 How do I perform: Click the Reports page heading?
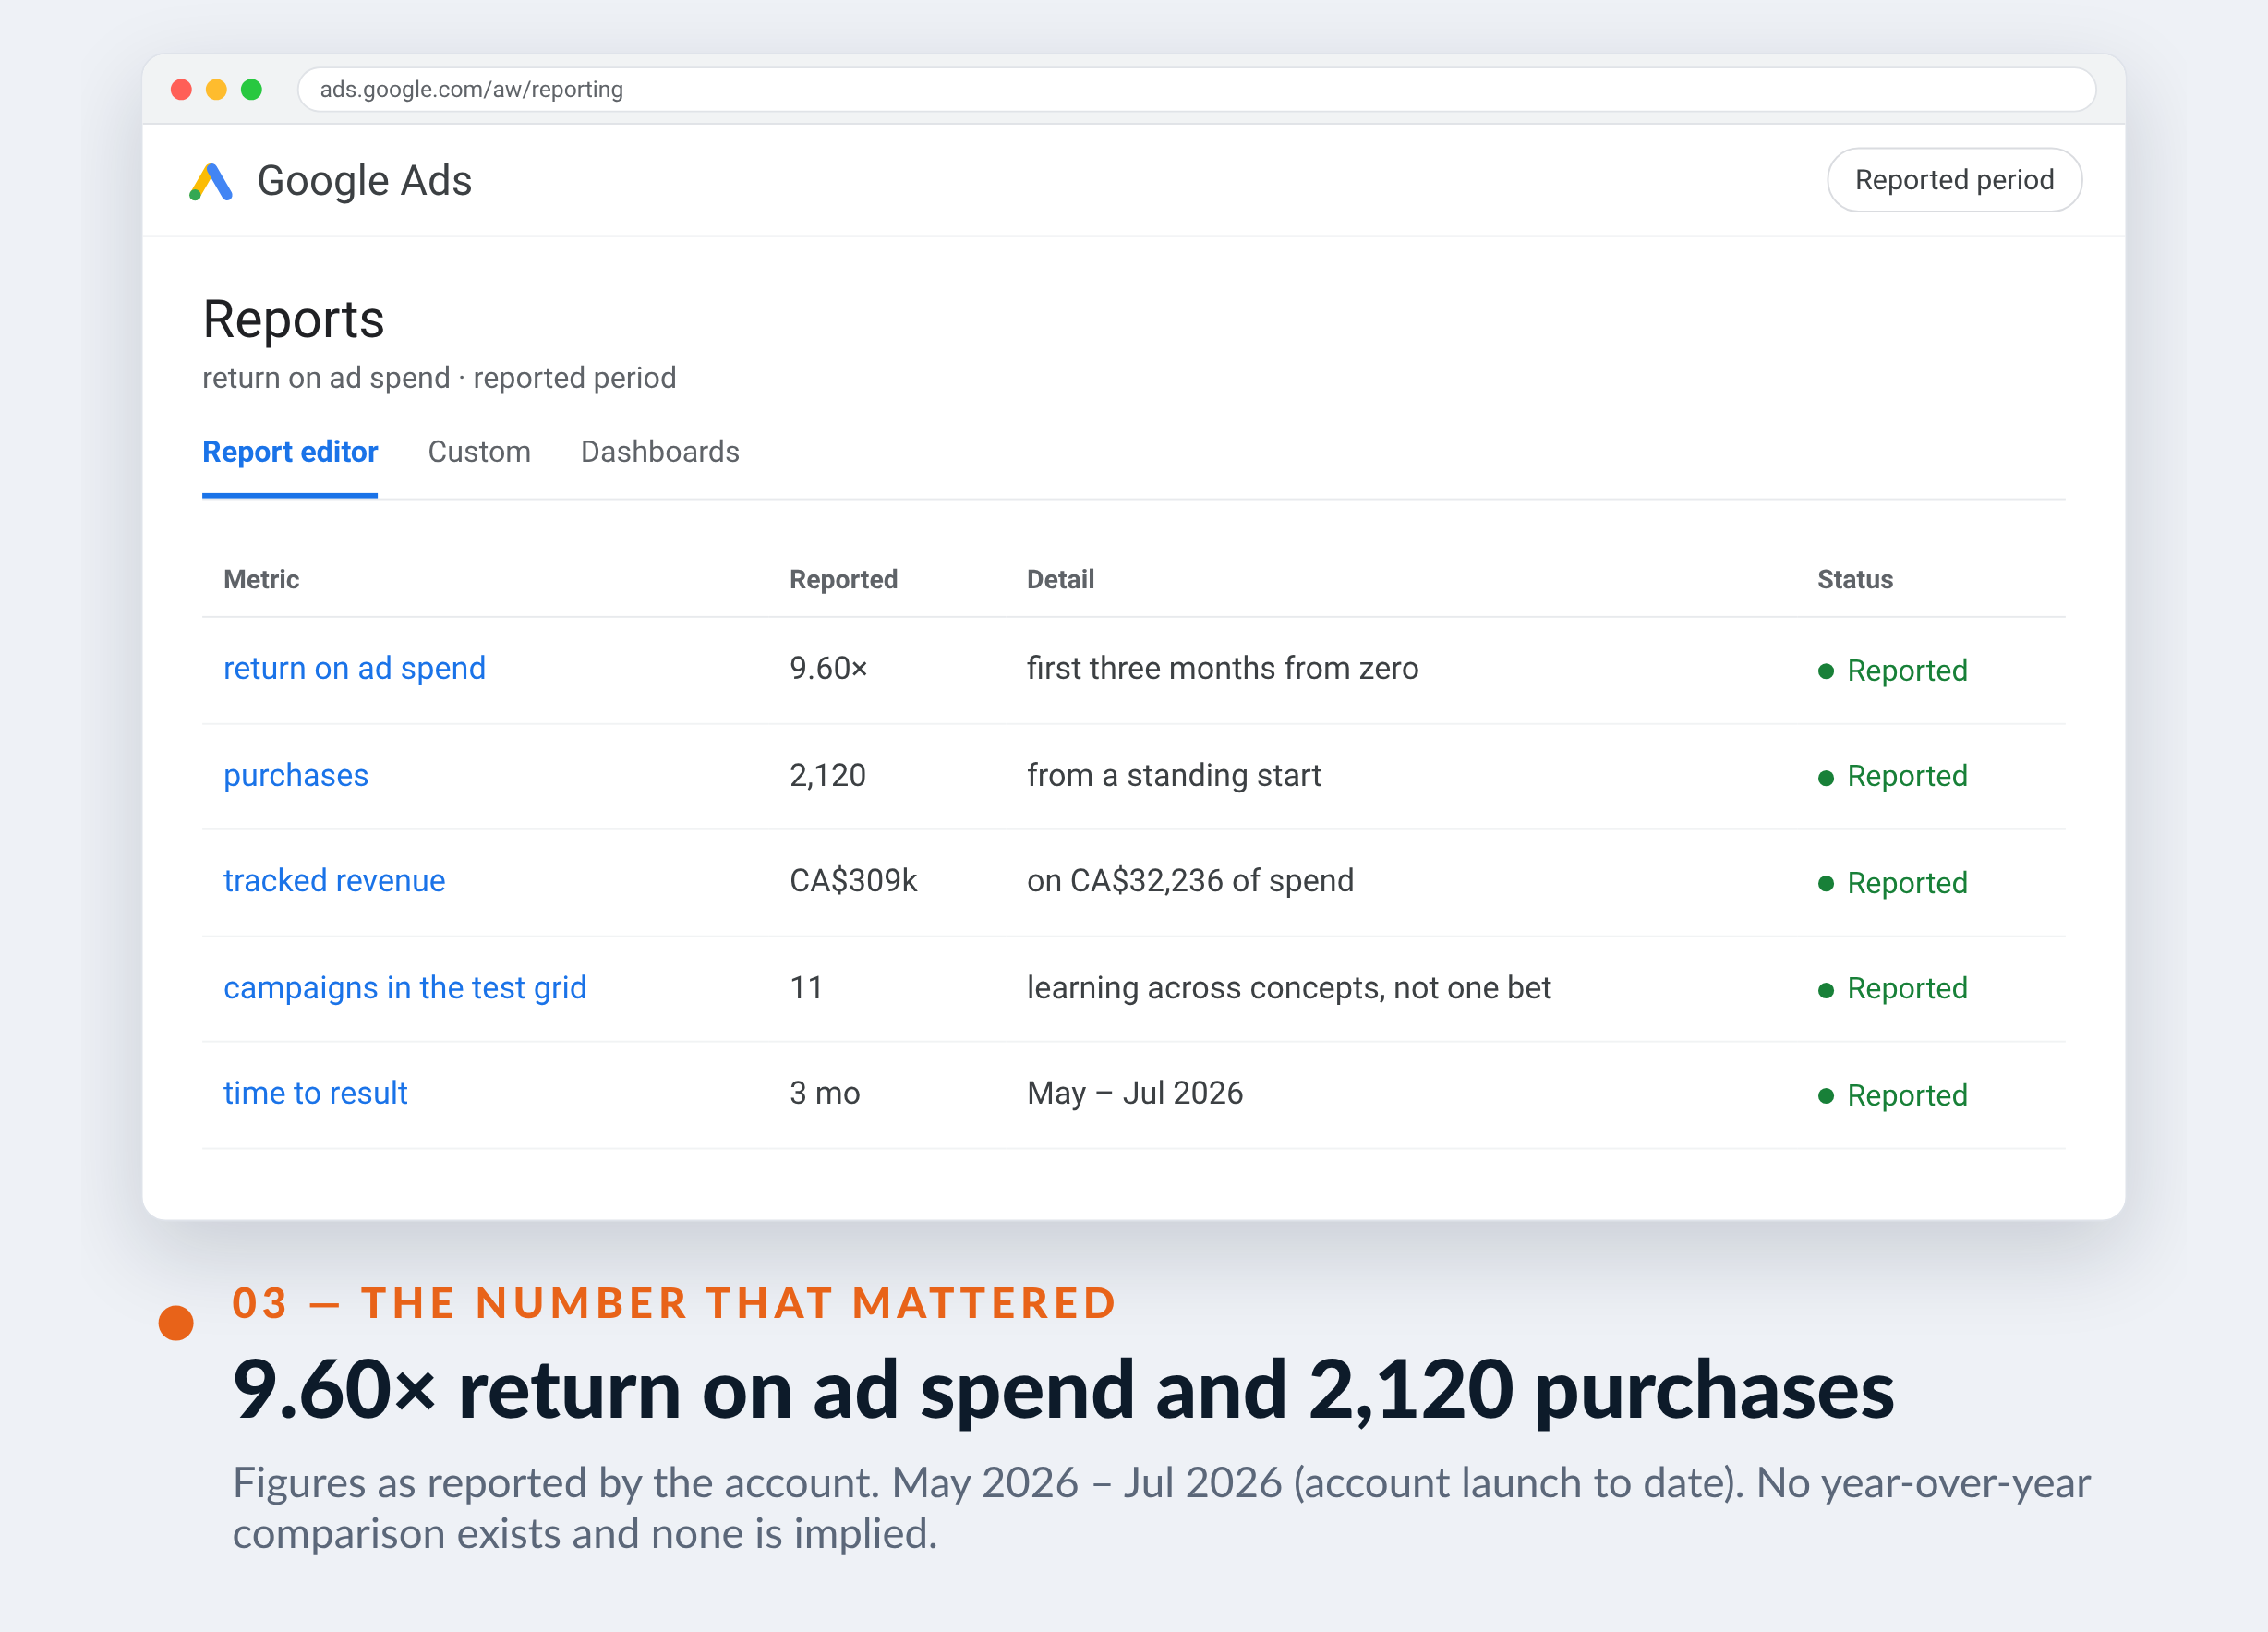pyautogui.click(x=293, y=320)
